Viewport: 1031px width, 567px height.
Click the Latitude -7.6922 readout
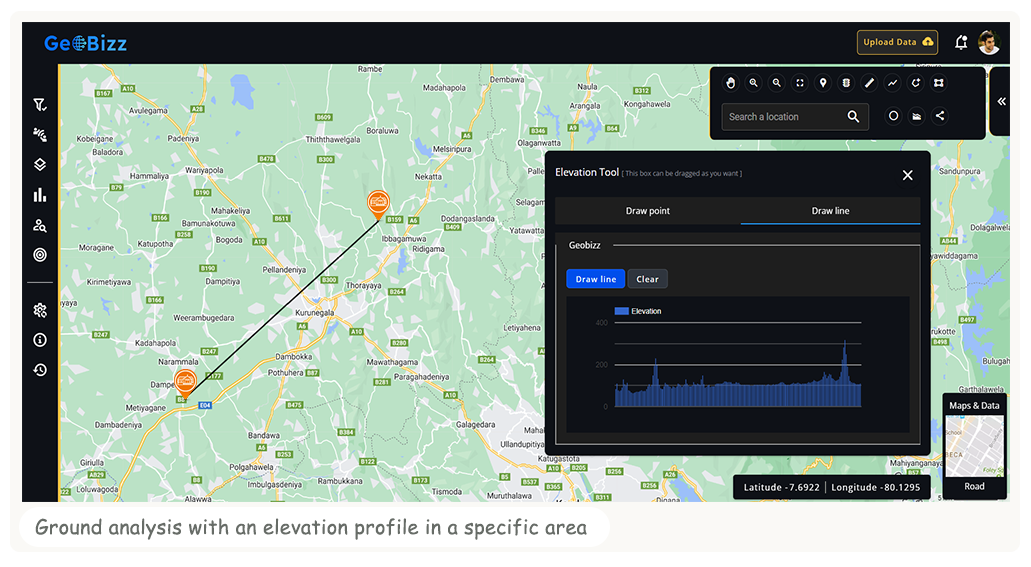[781, 487]
